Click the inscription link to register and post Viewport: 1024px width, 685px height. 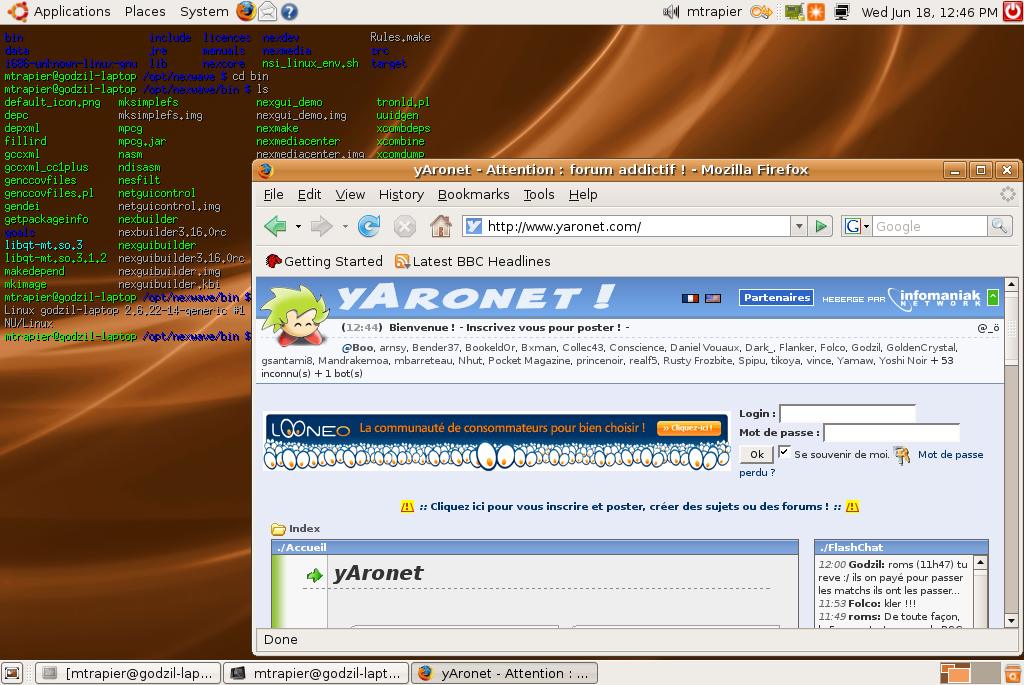coord(630,507)
